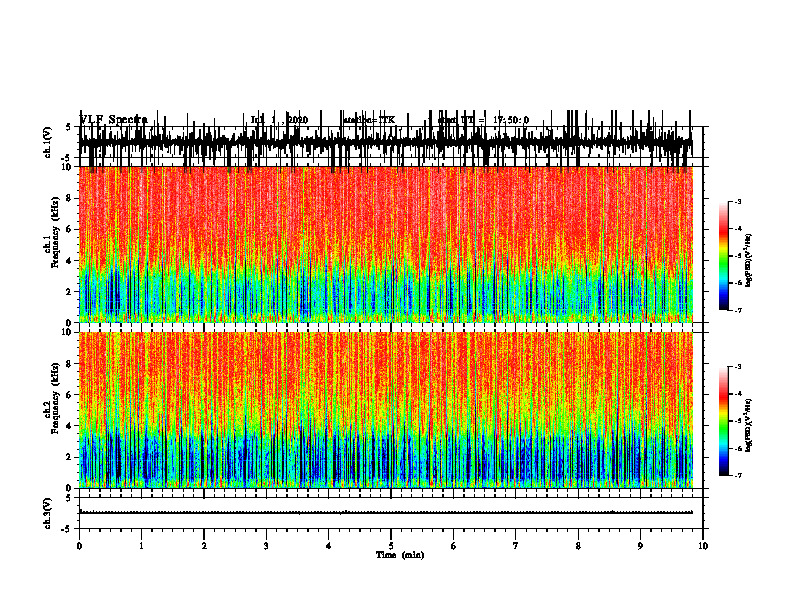This screenshot has height=612, width=792.
Task: Click the ch.1(V) axis tick "5"
Action: tap(69, 127)
